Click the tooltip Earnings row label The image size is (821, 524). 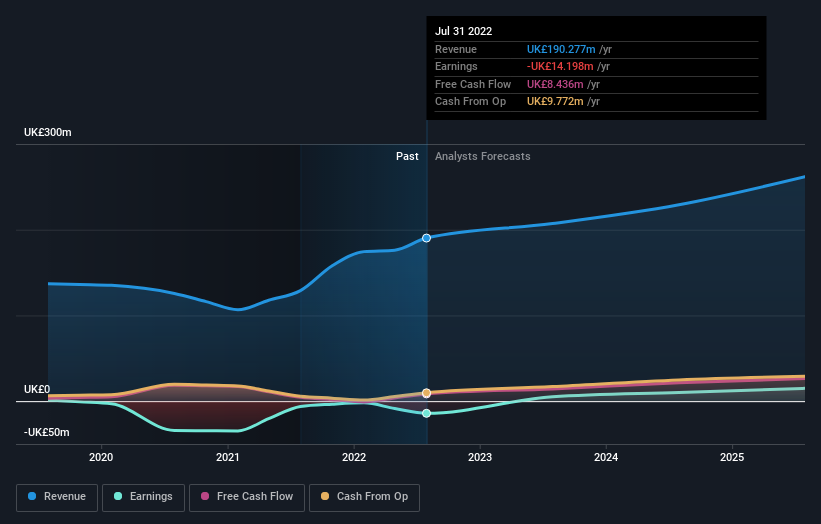pyautogui.click(x=456, y=66)
